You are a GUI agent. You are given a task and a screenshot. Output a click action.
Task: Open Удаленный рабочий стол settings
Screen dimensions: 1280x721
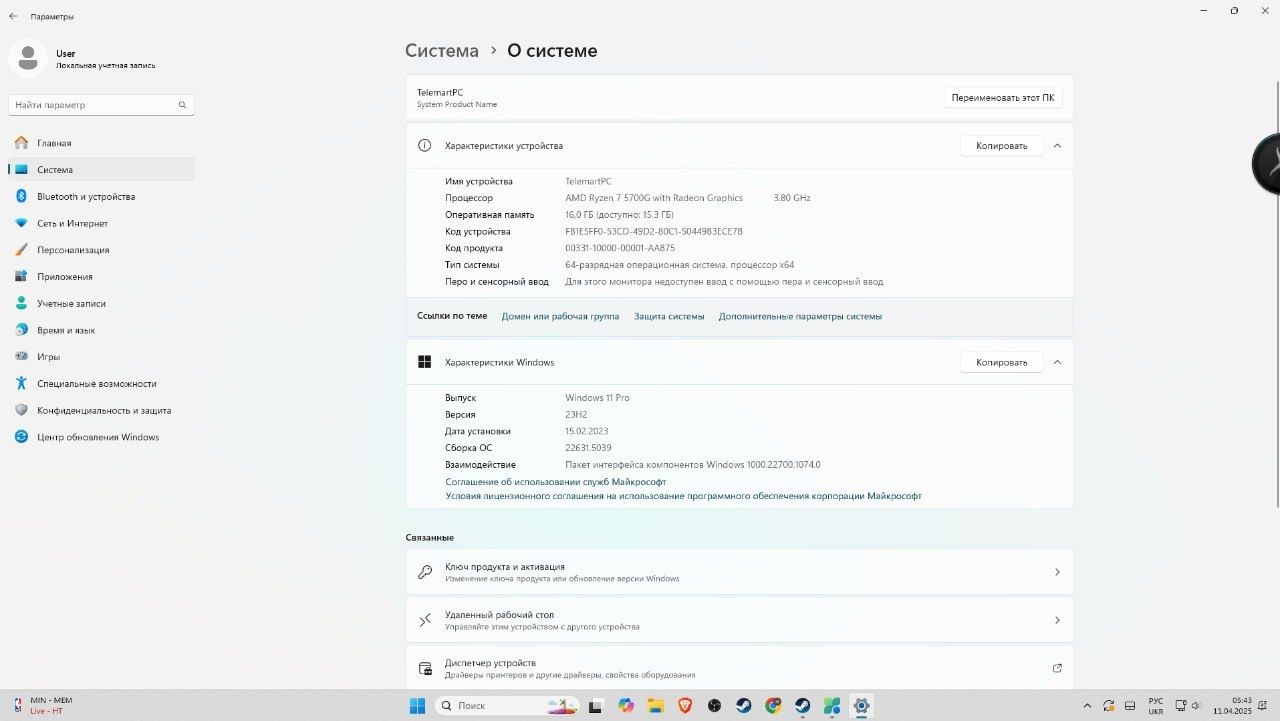click(740, 620)
